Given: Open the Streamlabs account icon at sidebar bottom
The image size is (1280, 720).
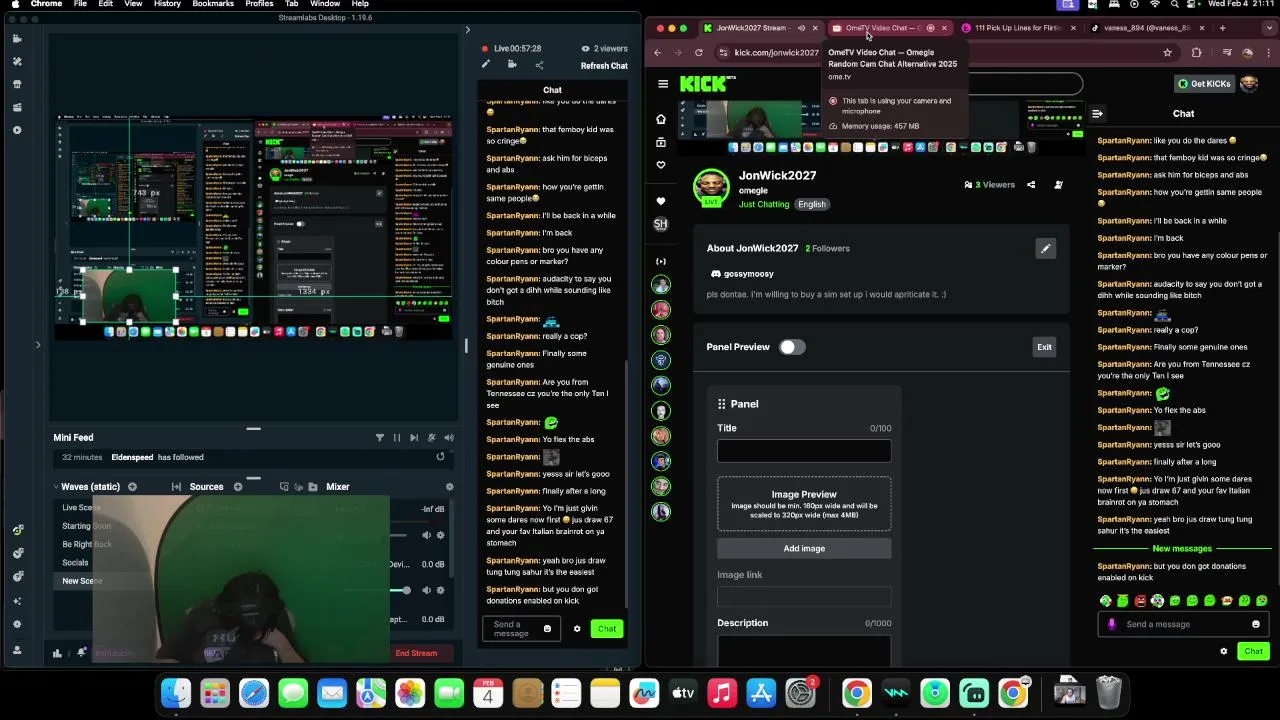Looking at the screenshot, I should click(x=17, y=650).
